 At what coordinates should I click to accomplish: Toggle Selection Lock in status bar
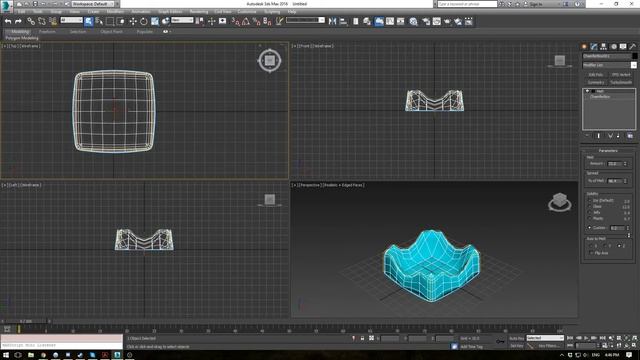click(x=362, y=338)
